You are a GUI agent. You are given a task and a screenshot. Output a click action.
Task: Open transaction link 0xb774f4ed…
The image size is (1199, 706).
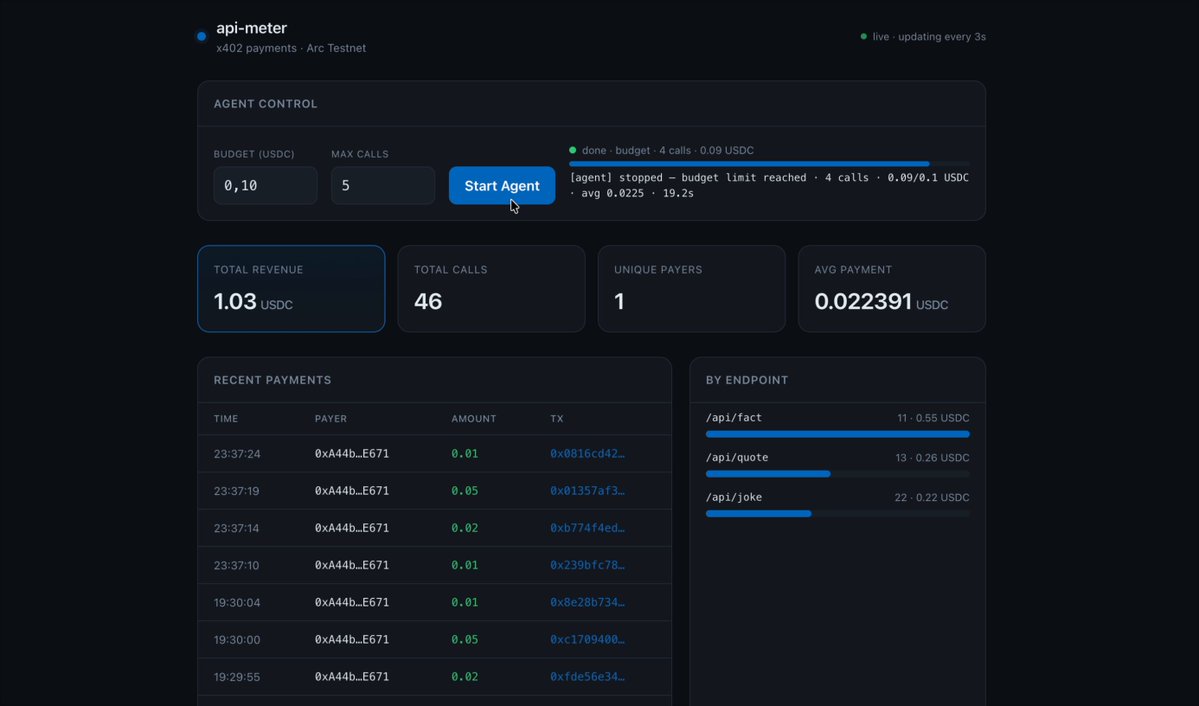587,528
